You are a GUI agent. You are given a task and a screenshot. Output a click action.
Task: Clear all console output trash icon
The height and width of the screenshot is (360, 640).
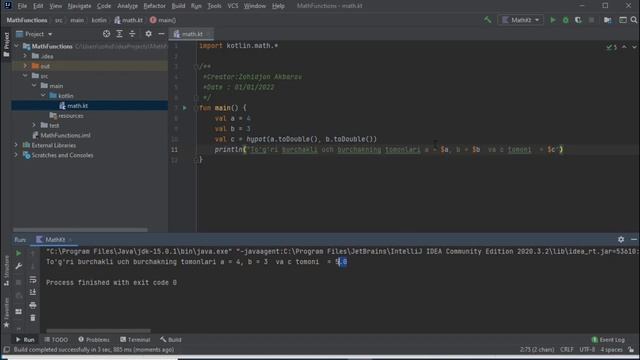point(33,318)
